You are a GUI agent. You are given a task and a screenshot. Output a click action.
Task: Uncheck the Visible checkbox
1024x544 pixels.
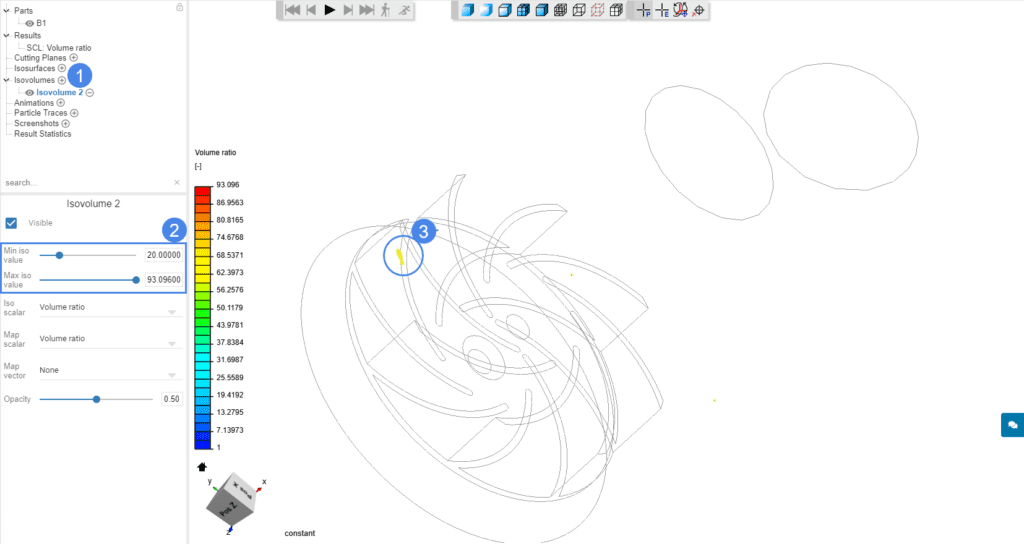tap(11, 223)
